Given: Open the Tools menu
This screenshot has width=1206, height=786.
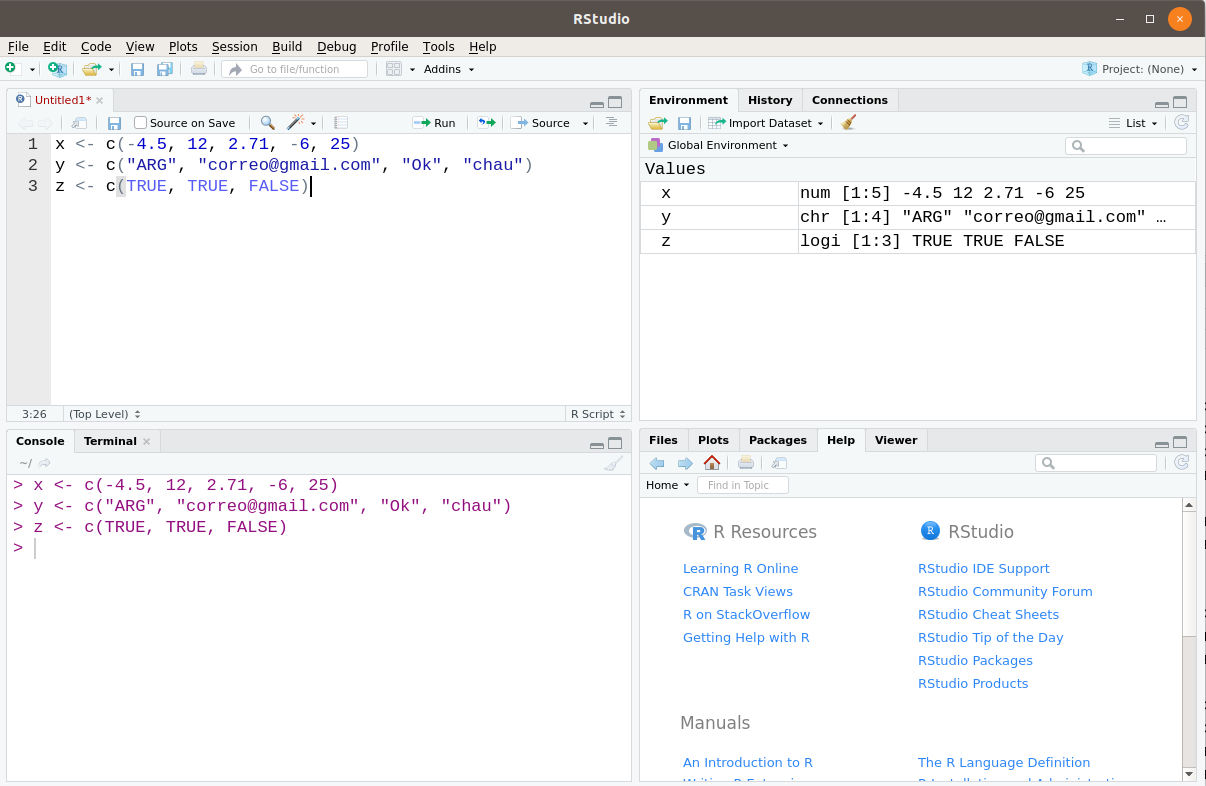Looking at the screenshot, I should [x=438, y=47].
